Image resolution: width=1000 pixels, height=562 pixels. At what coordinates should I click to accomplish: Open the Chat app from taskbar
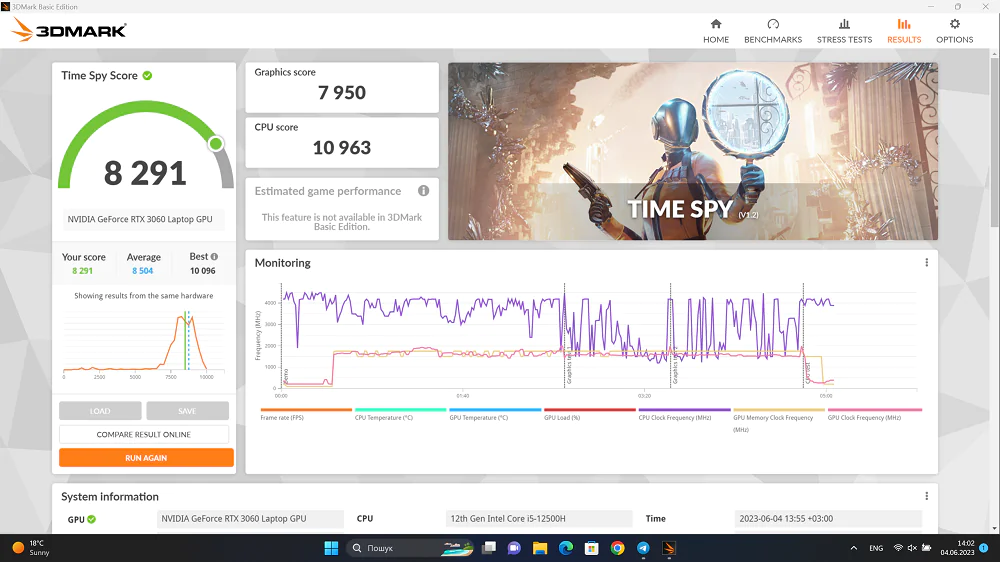tap(514, 548)
